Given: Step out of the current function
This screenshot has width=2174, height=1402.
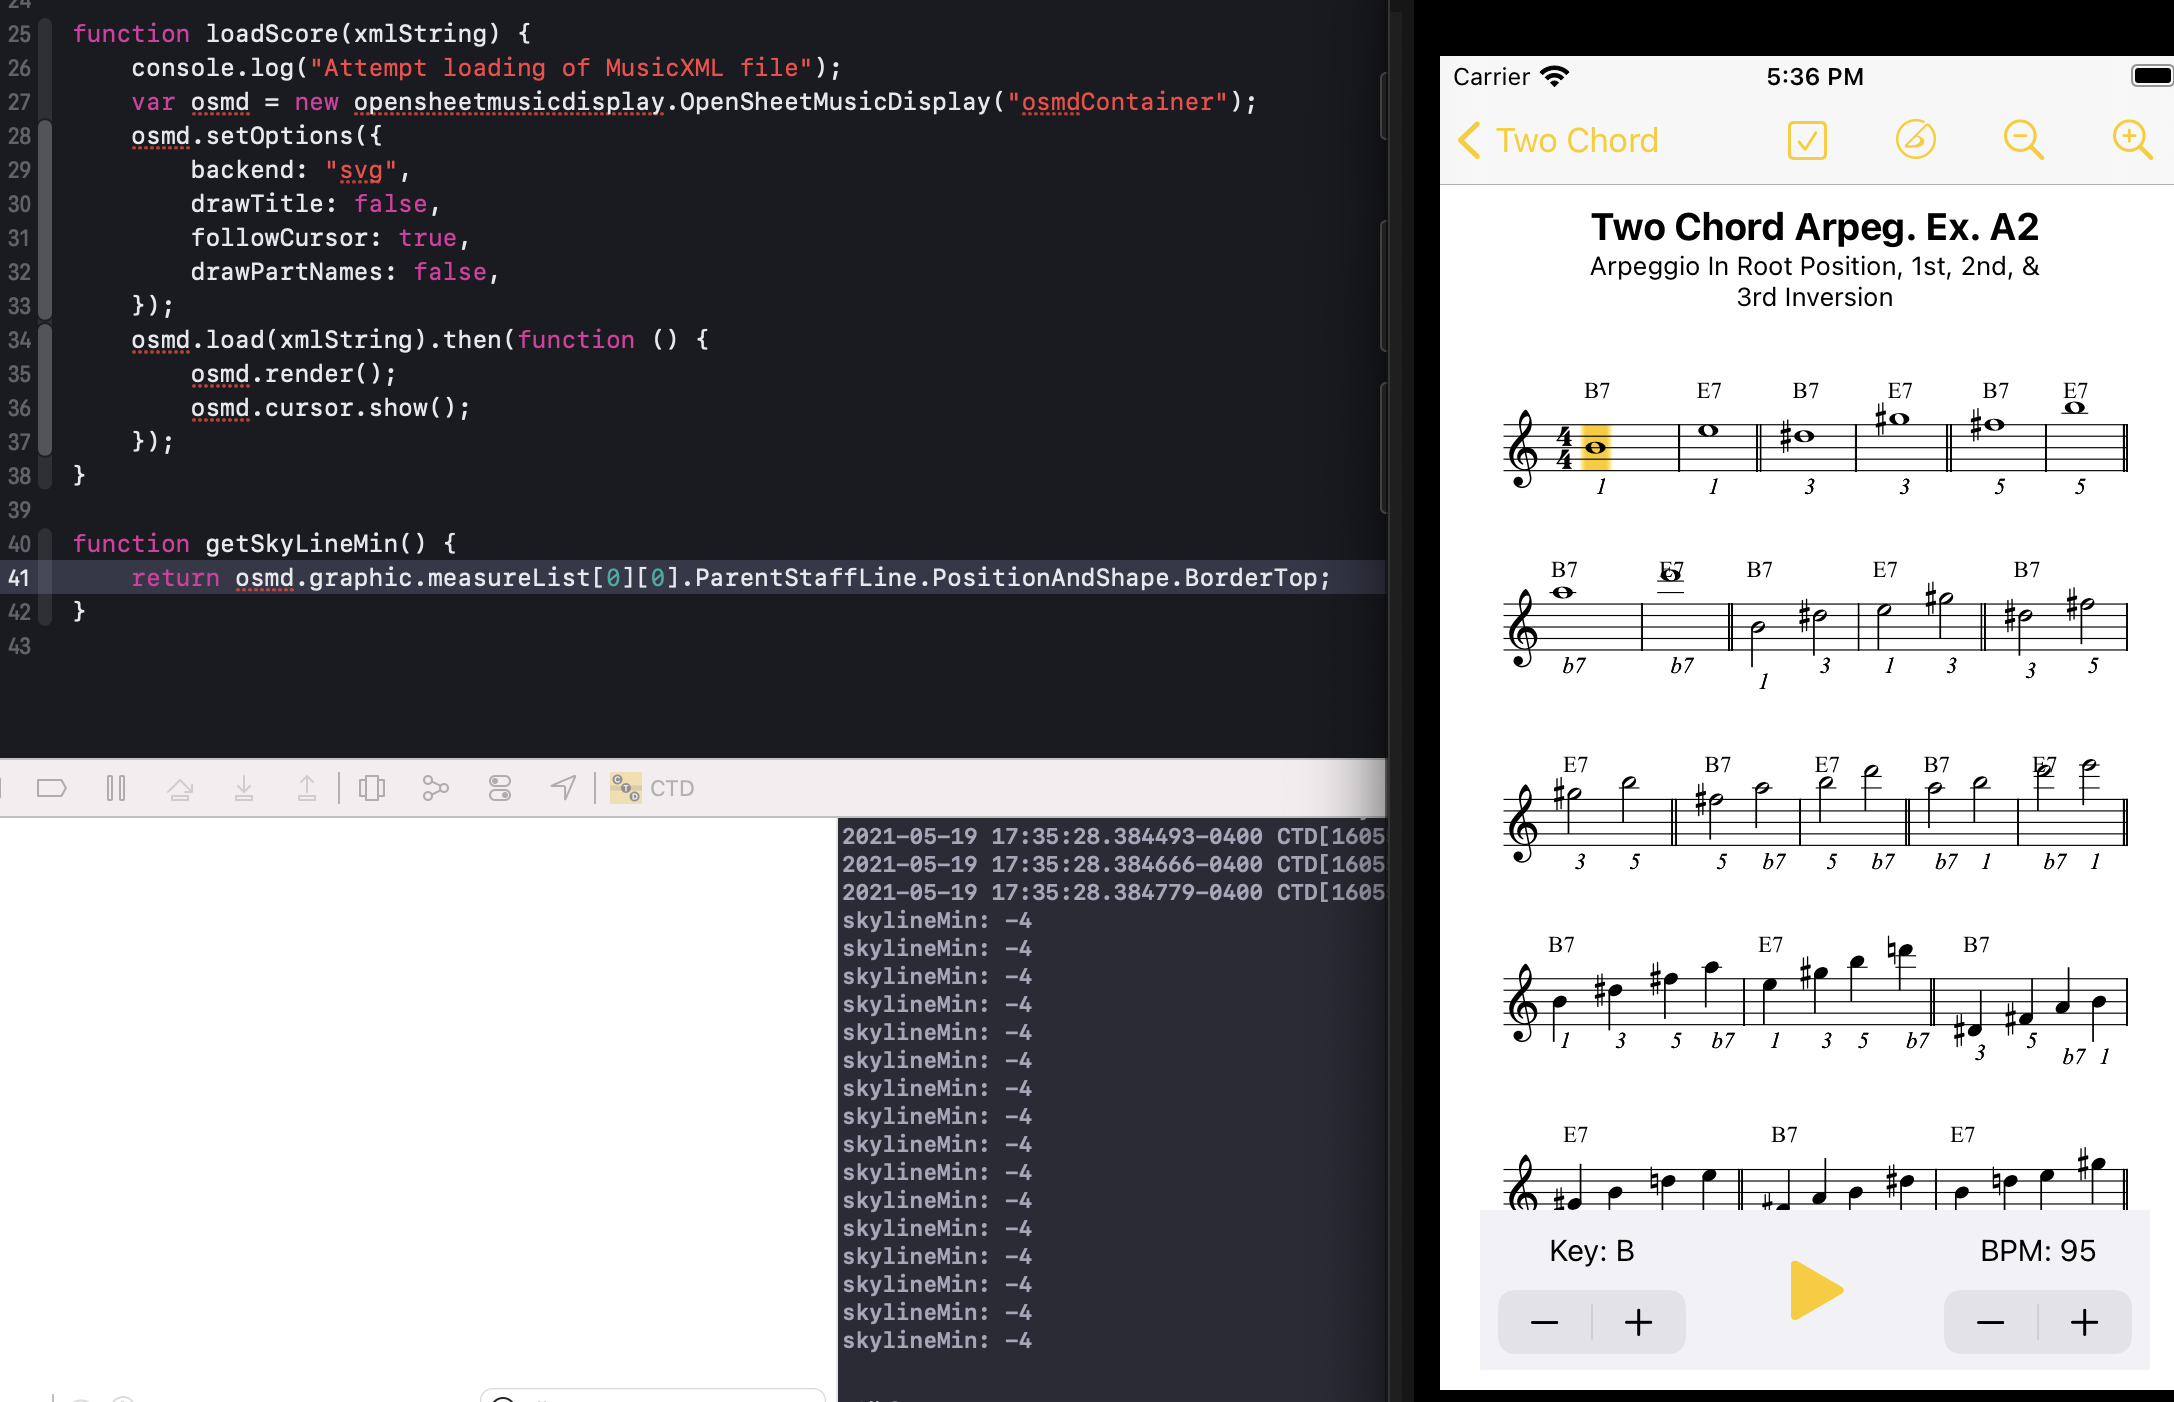Looking at the screenshot, I should point(307,788).
